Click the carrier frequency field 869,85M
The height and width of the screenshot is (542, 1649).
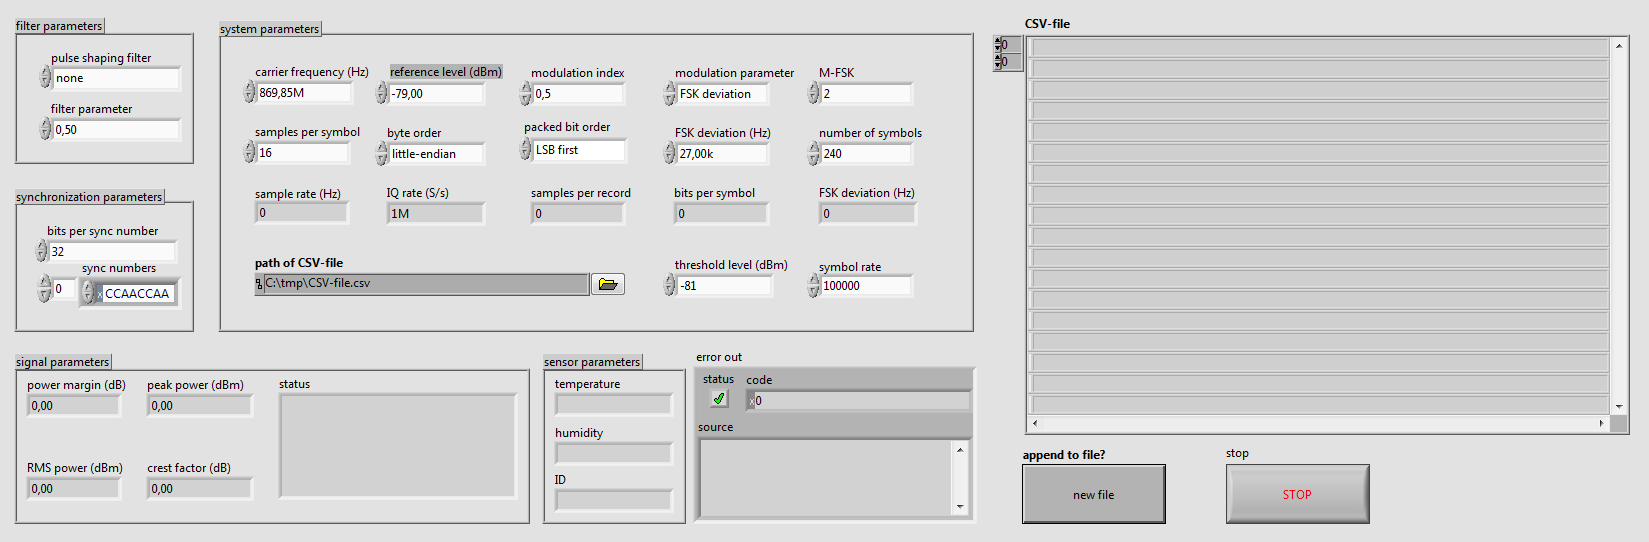click(x=304, y=92)
